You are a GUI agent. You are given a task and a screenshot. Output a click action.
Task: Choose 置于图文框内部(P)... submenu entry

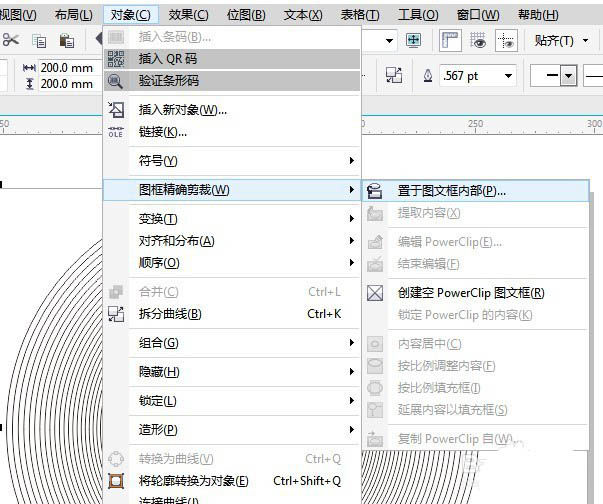476,191
